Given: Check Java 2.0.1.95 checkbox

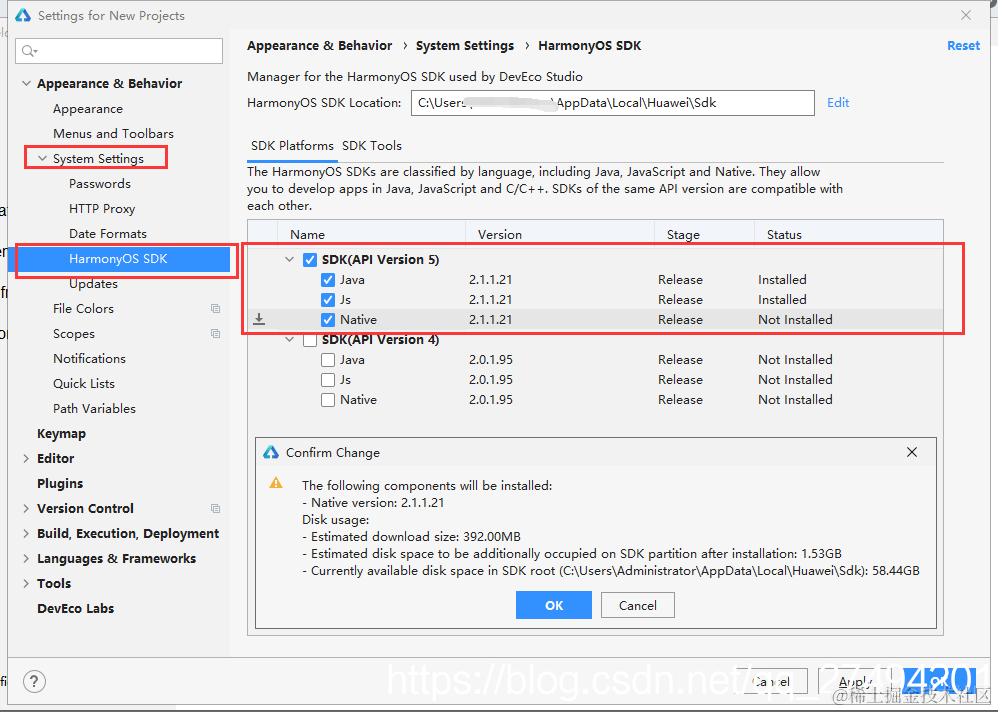Looking at the screenshot, I should [x=328, y=360].
